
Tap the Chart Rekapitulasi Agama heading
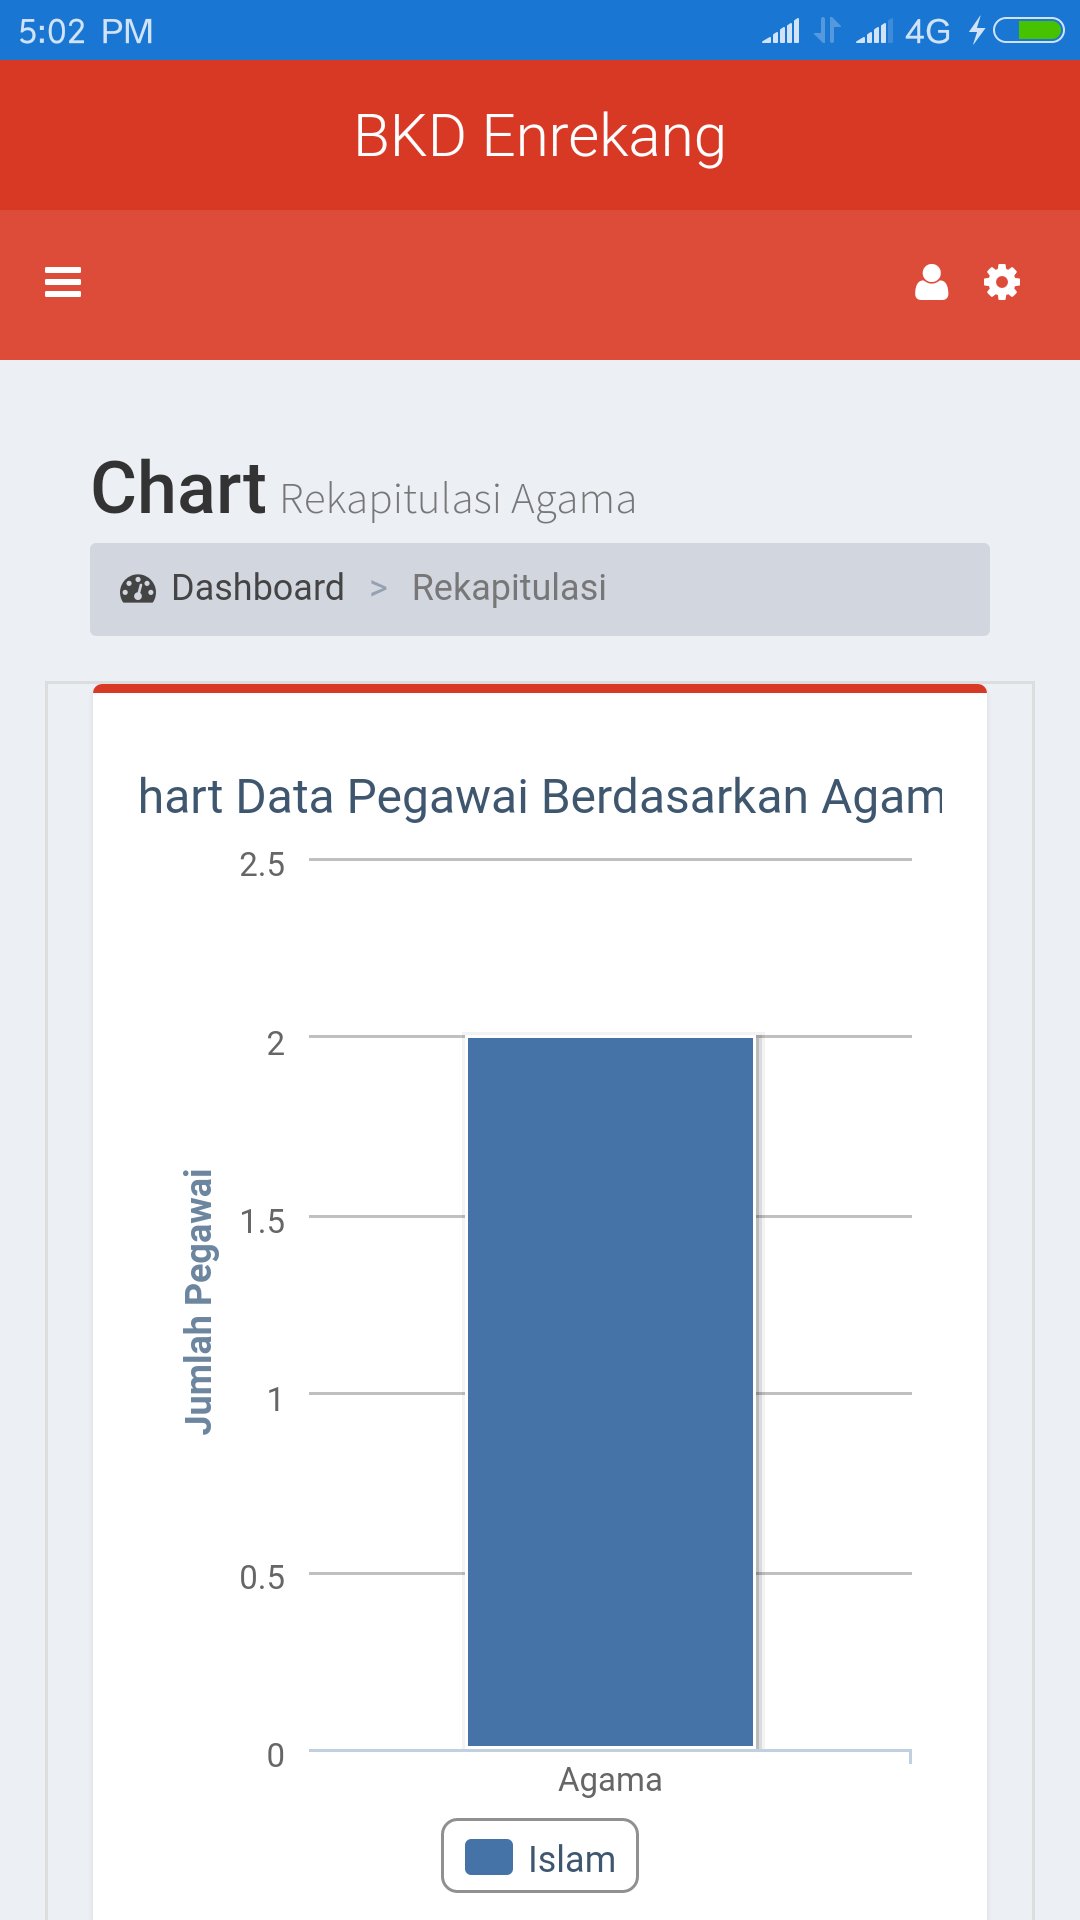(364, 491)
